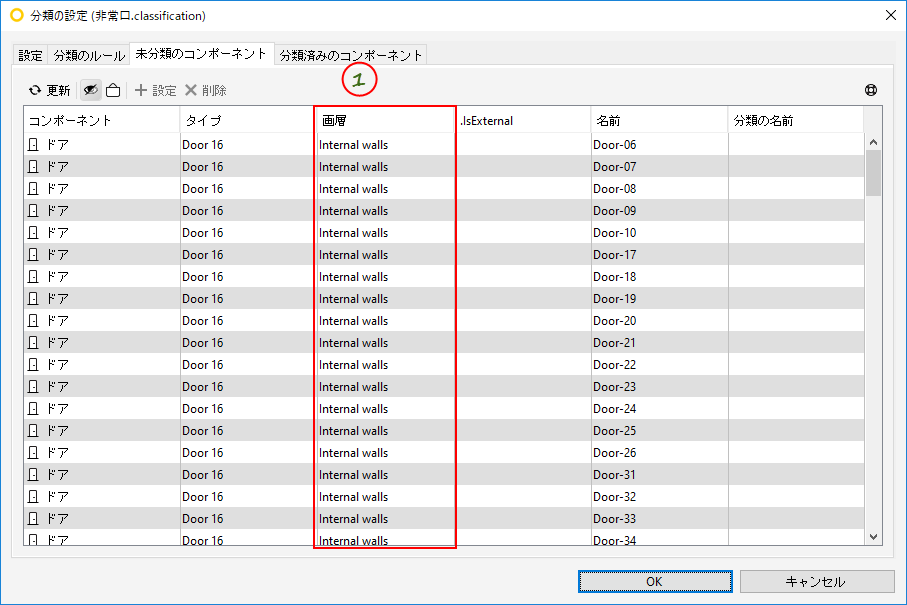
Task: Open the help lifebuoy icon
Action: pos(871,90)
